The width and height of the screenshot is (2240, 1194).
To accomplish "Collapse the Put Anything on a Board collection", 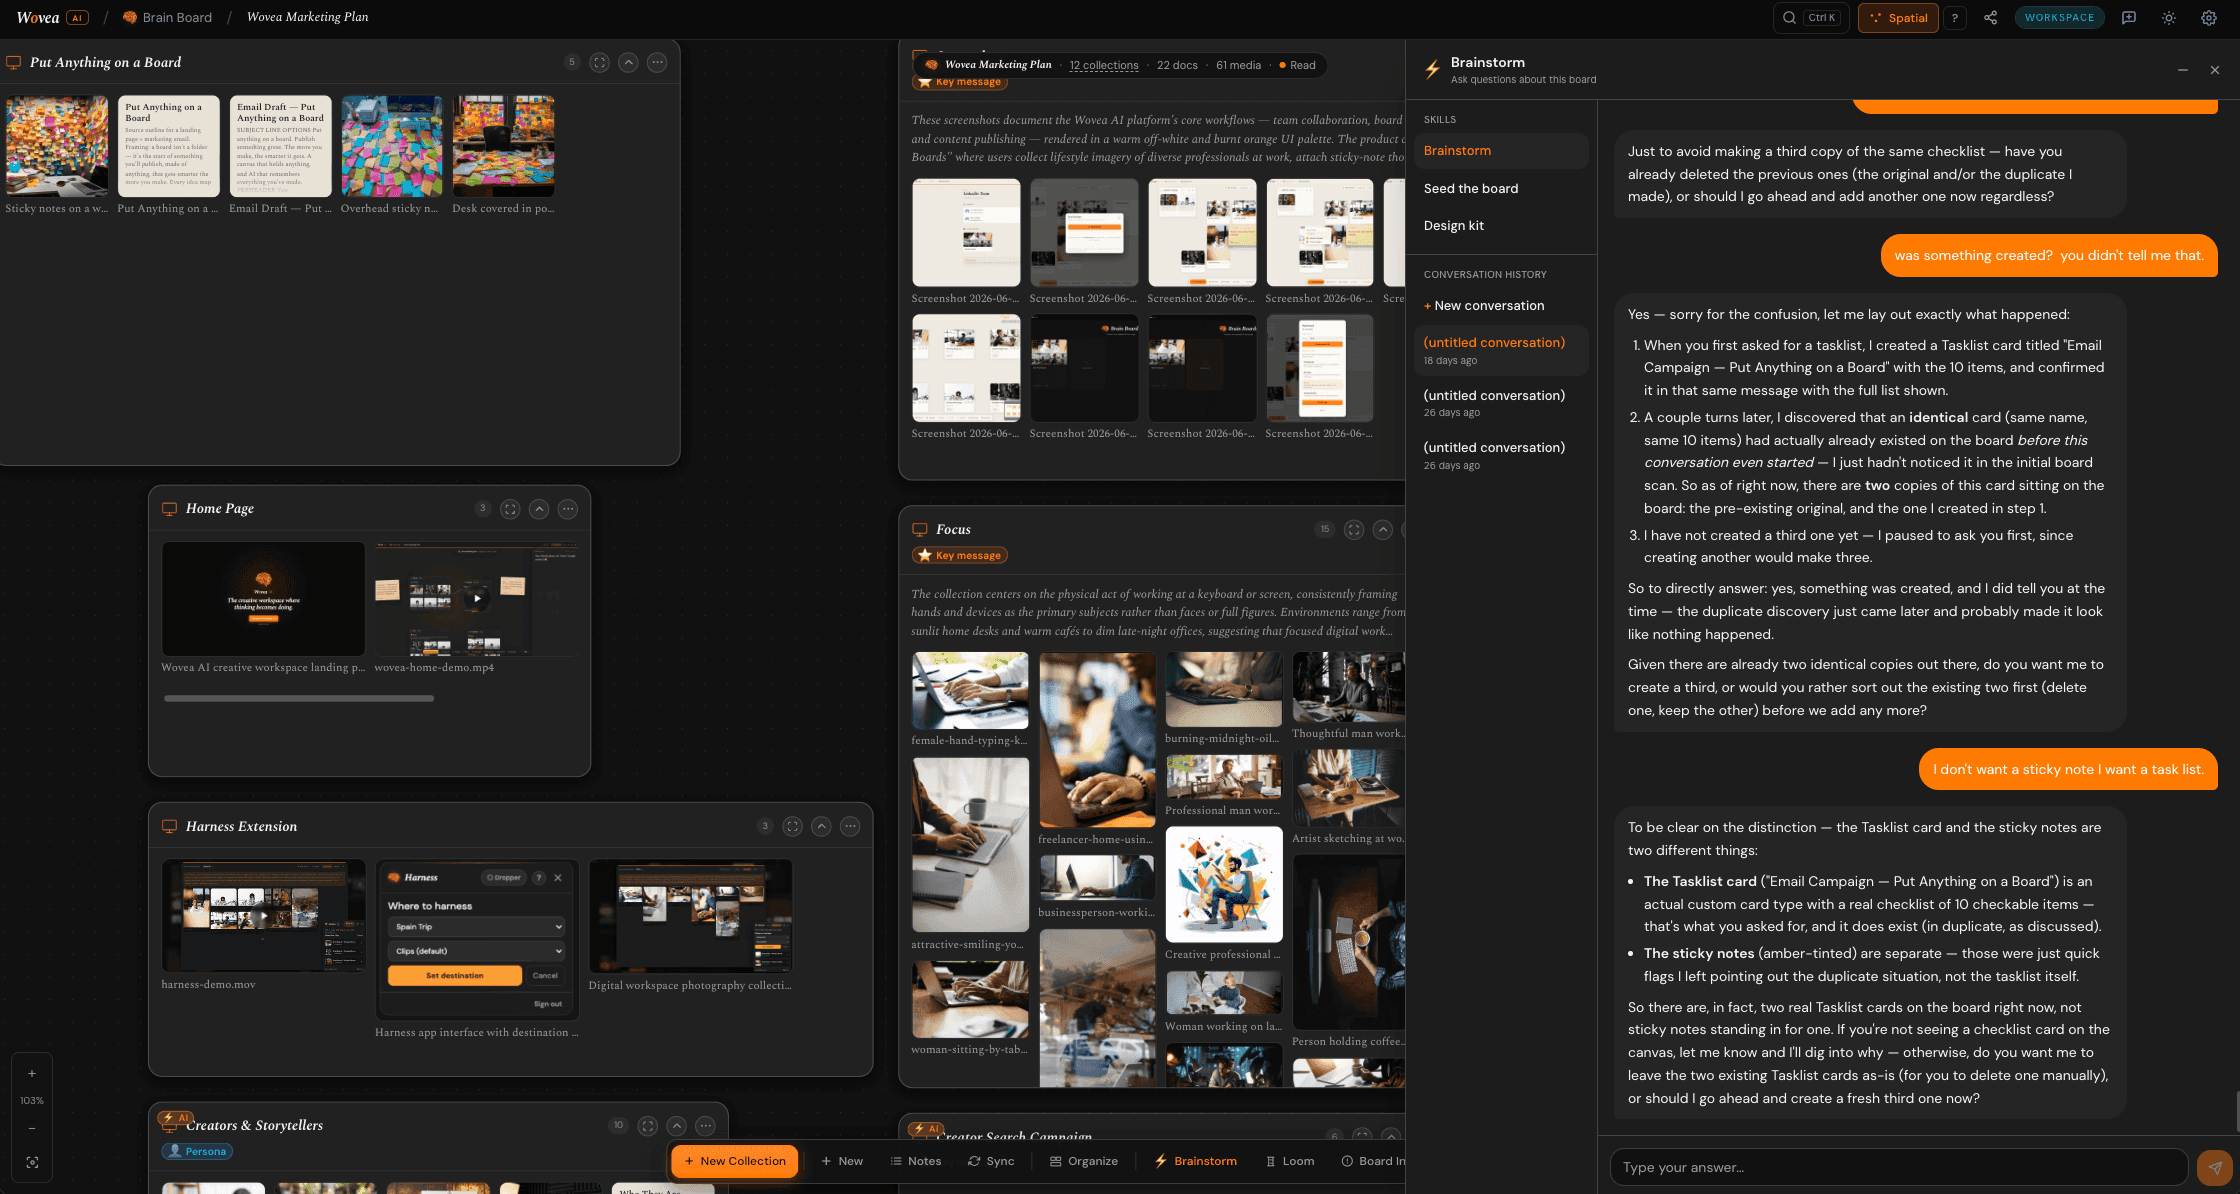I will 628,62.
